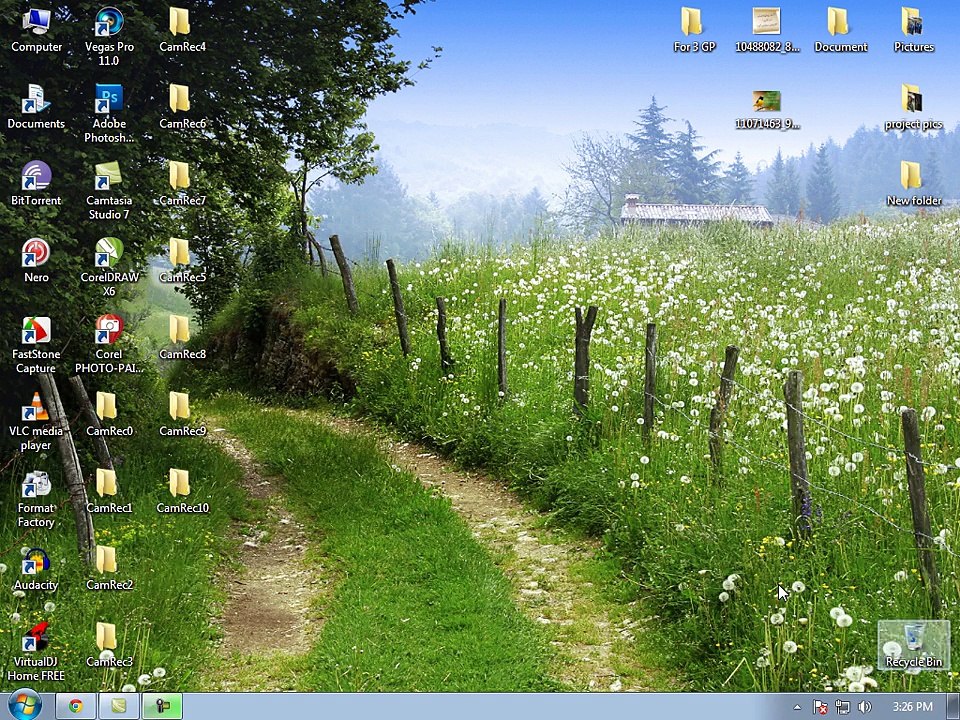This screenshot has width=960, height=720.
Task: Click the green note app taskbar button
Action: tap(118, 707)
